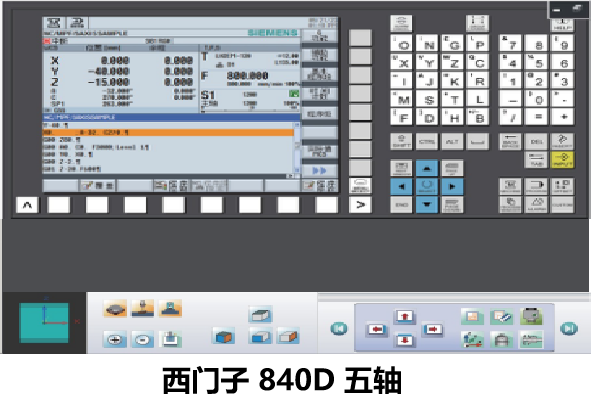This screenshot has height=405, width=591.
Task: Click the space bar key
Action: click(478, 142)
